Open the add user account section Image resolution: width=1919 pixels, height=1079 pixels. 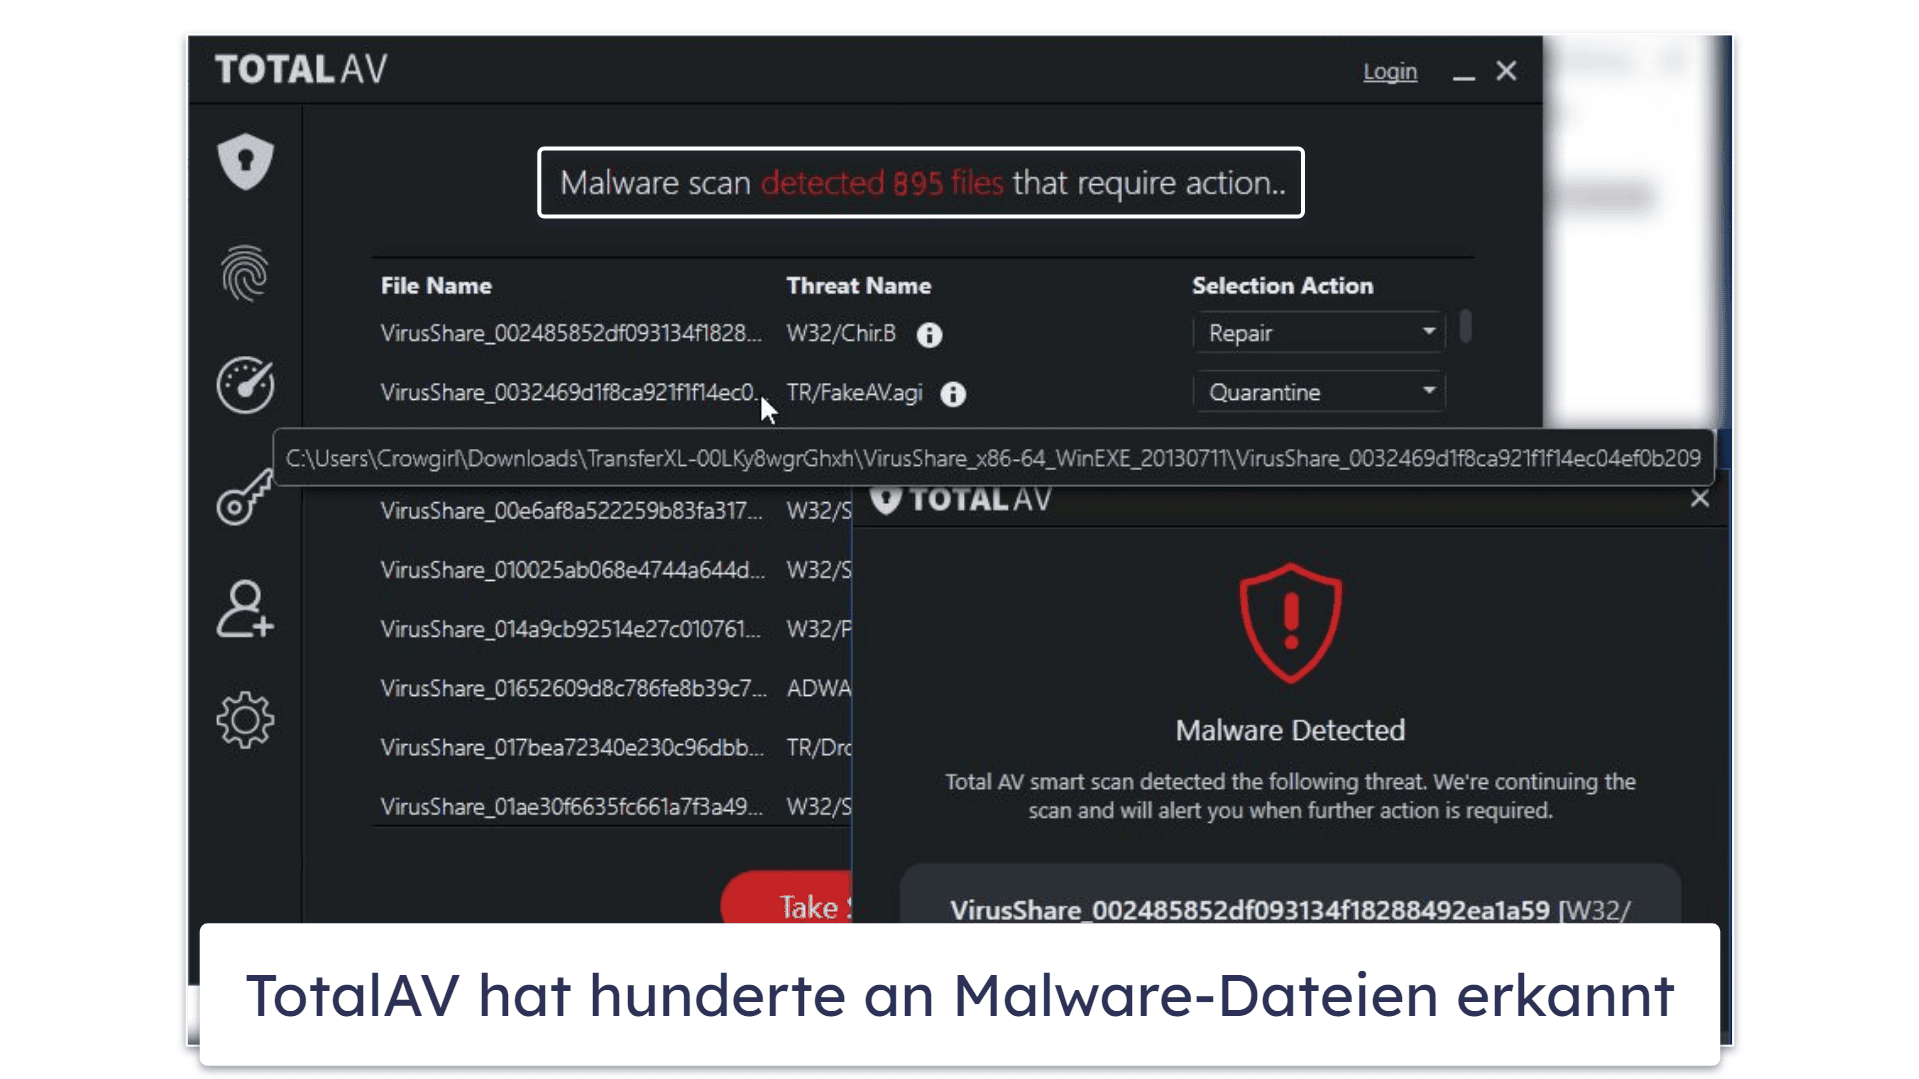[x=245, y=608]
